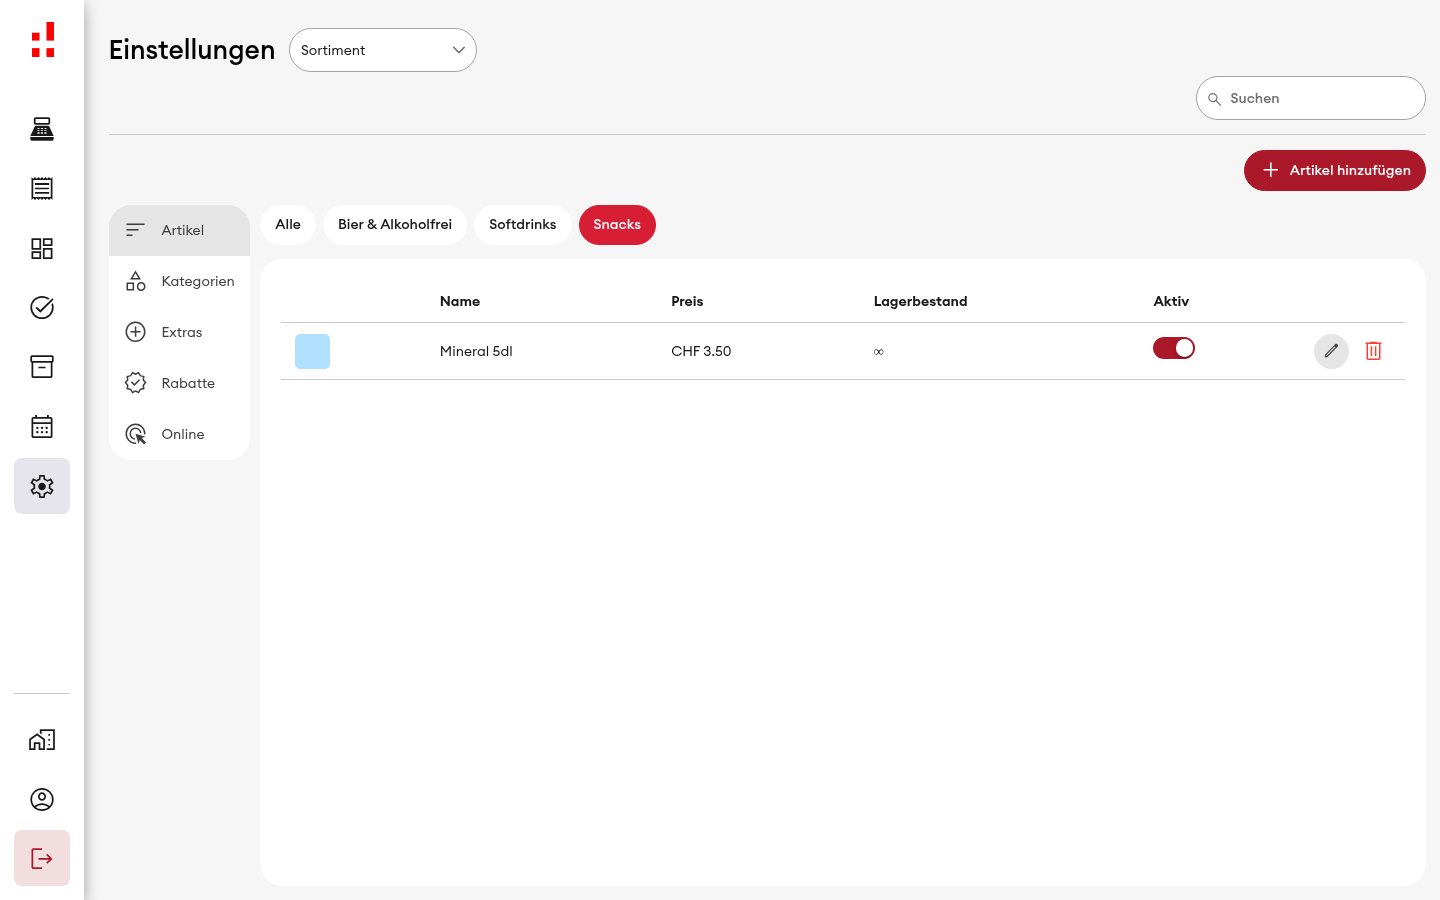Viewport: 1440px width, 900px height.
Task: Click the light blue Mineral 5dl color swatch
Action: [x=312, y=351]
